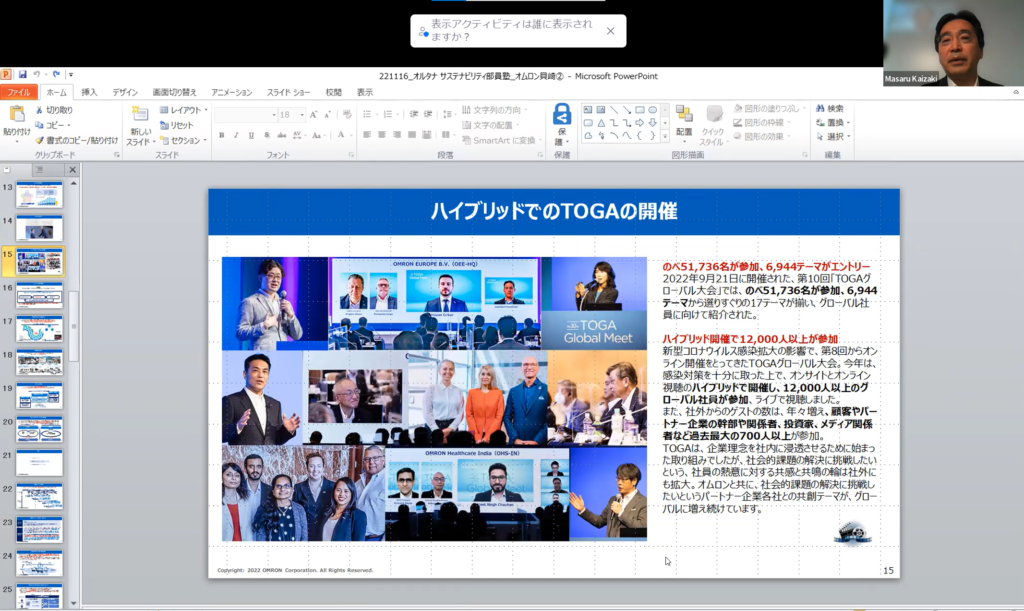Select the Isosceles Triangle shape

[601, 123]
